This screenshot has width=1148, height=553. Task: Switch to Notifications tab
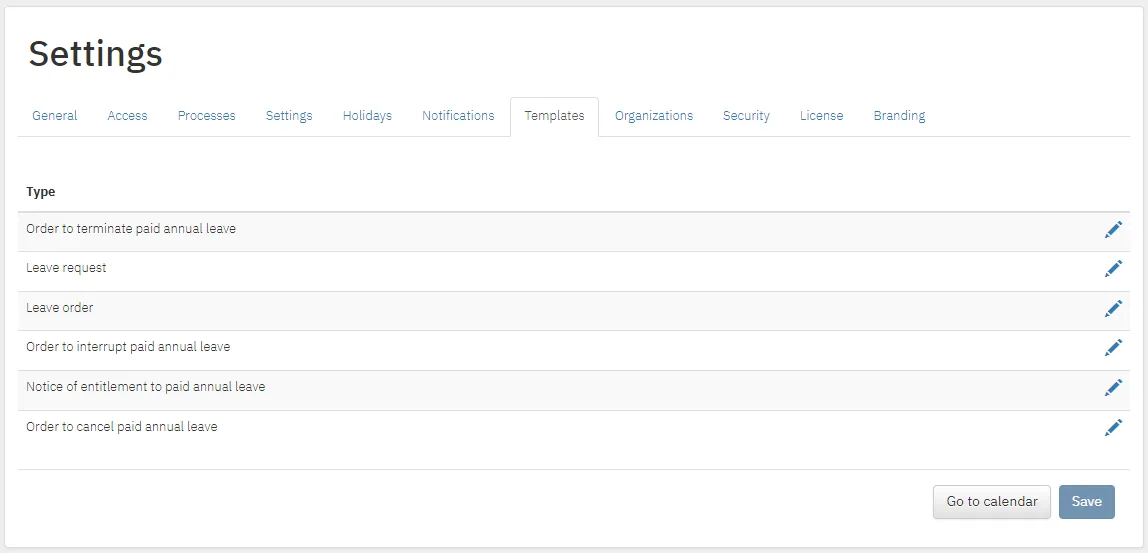[x=458, y=116]
